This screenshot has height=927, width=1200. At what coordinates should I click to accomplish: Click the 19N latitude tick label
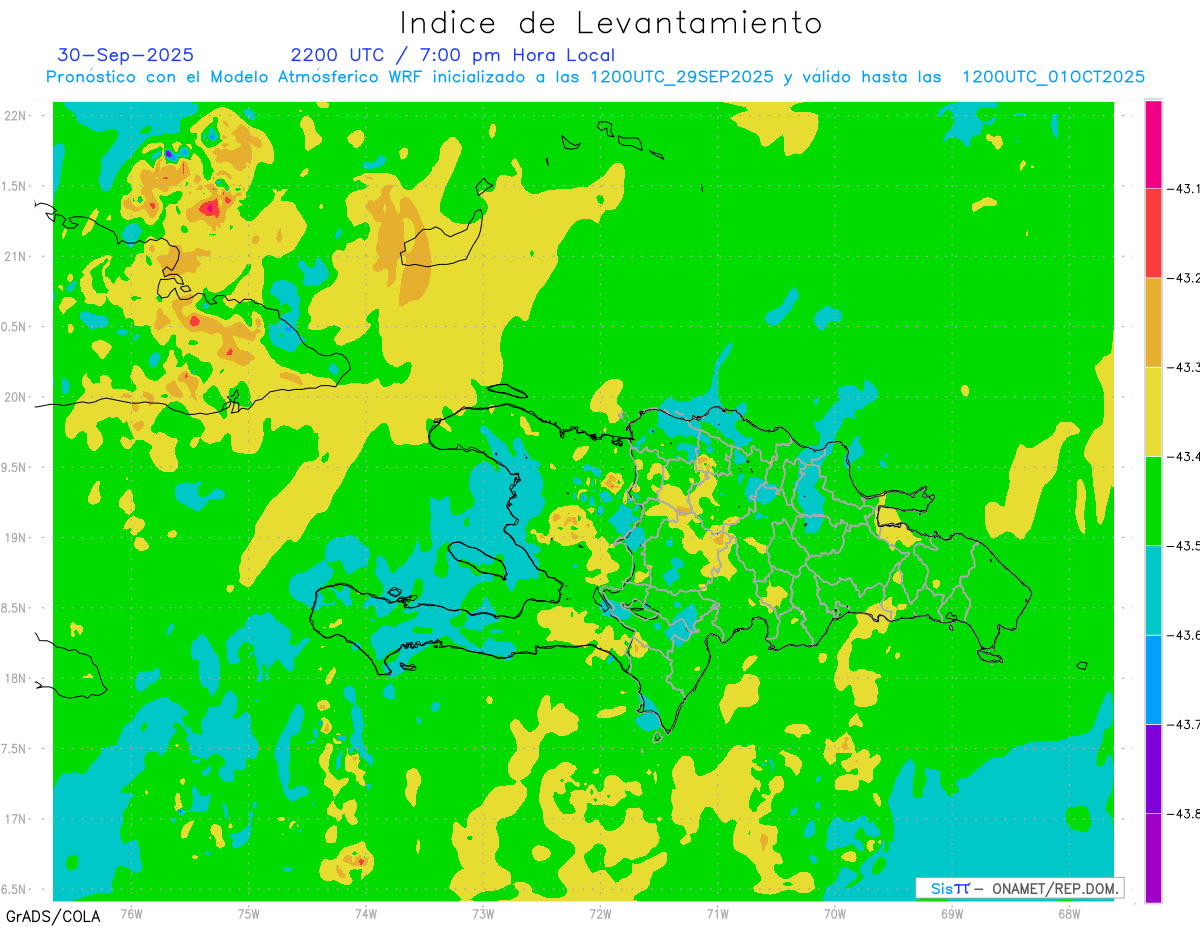coord(15,538)
